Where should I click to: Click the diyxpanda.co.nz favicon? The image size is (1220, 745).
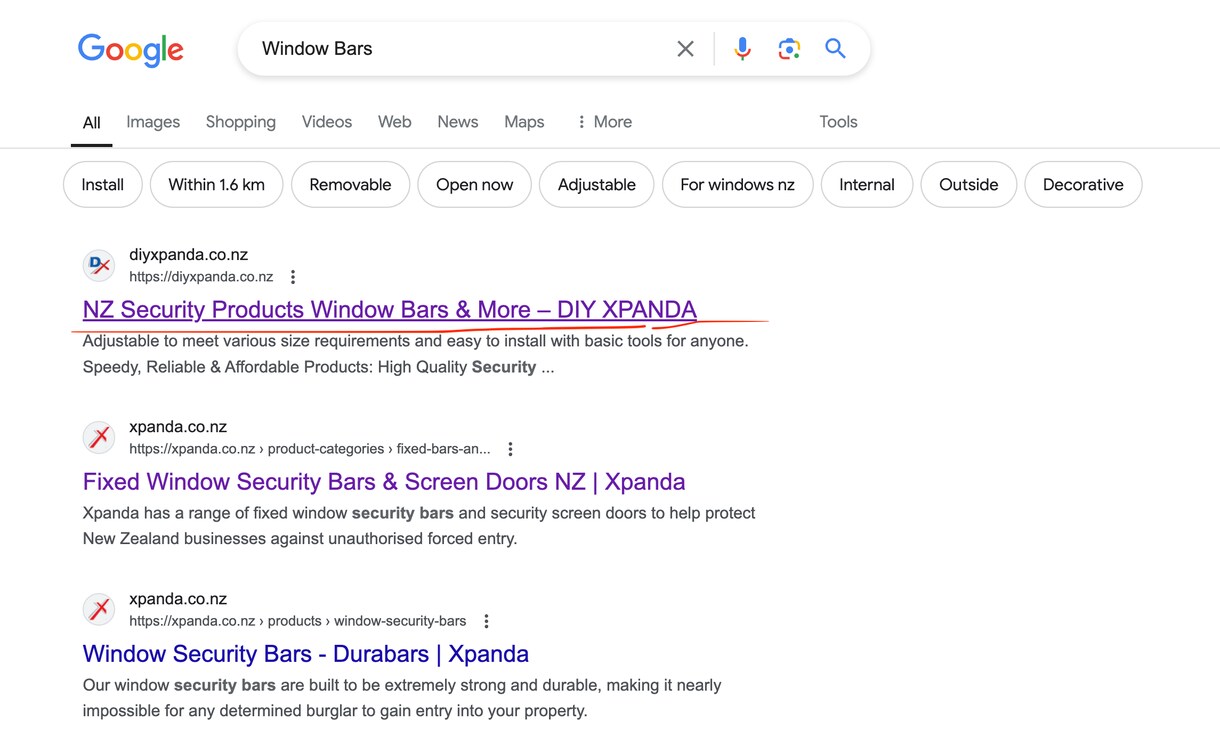[99, 266]
